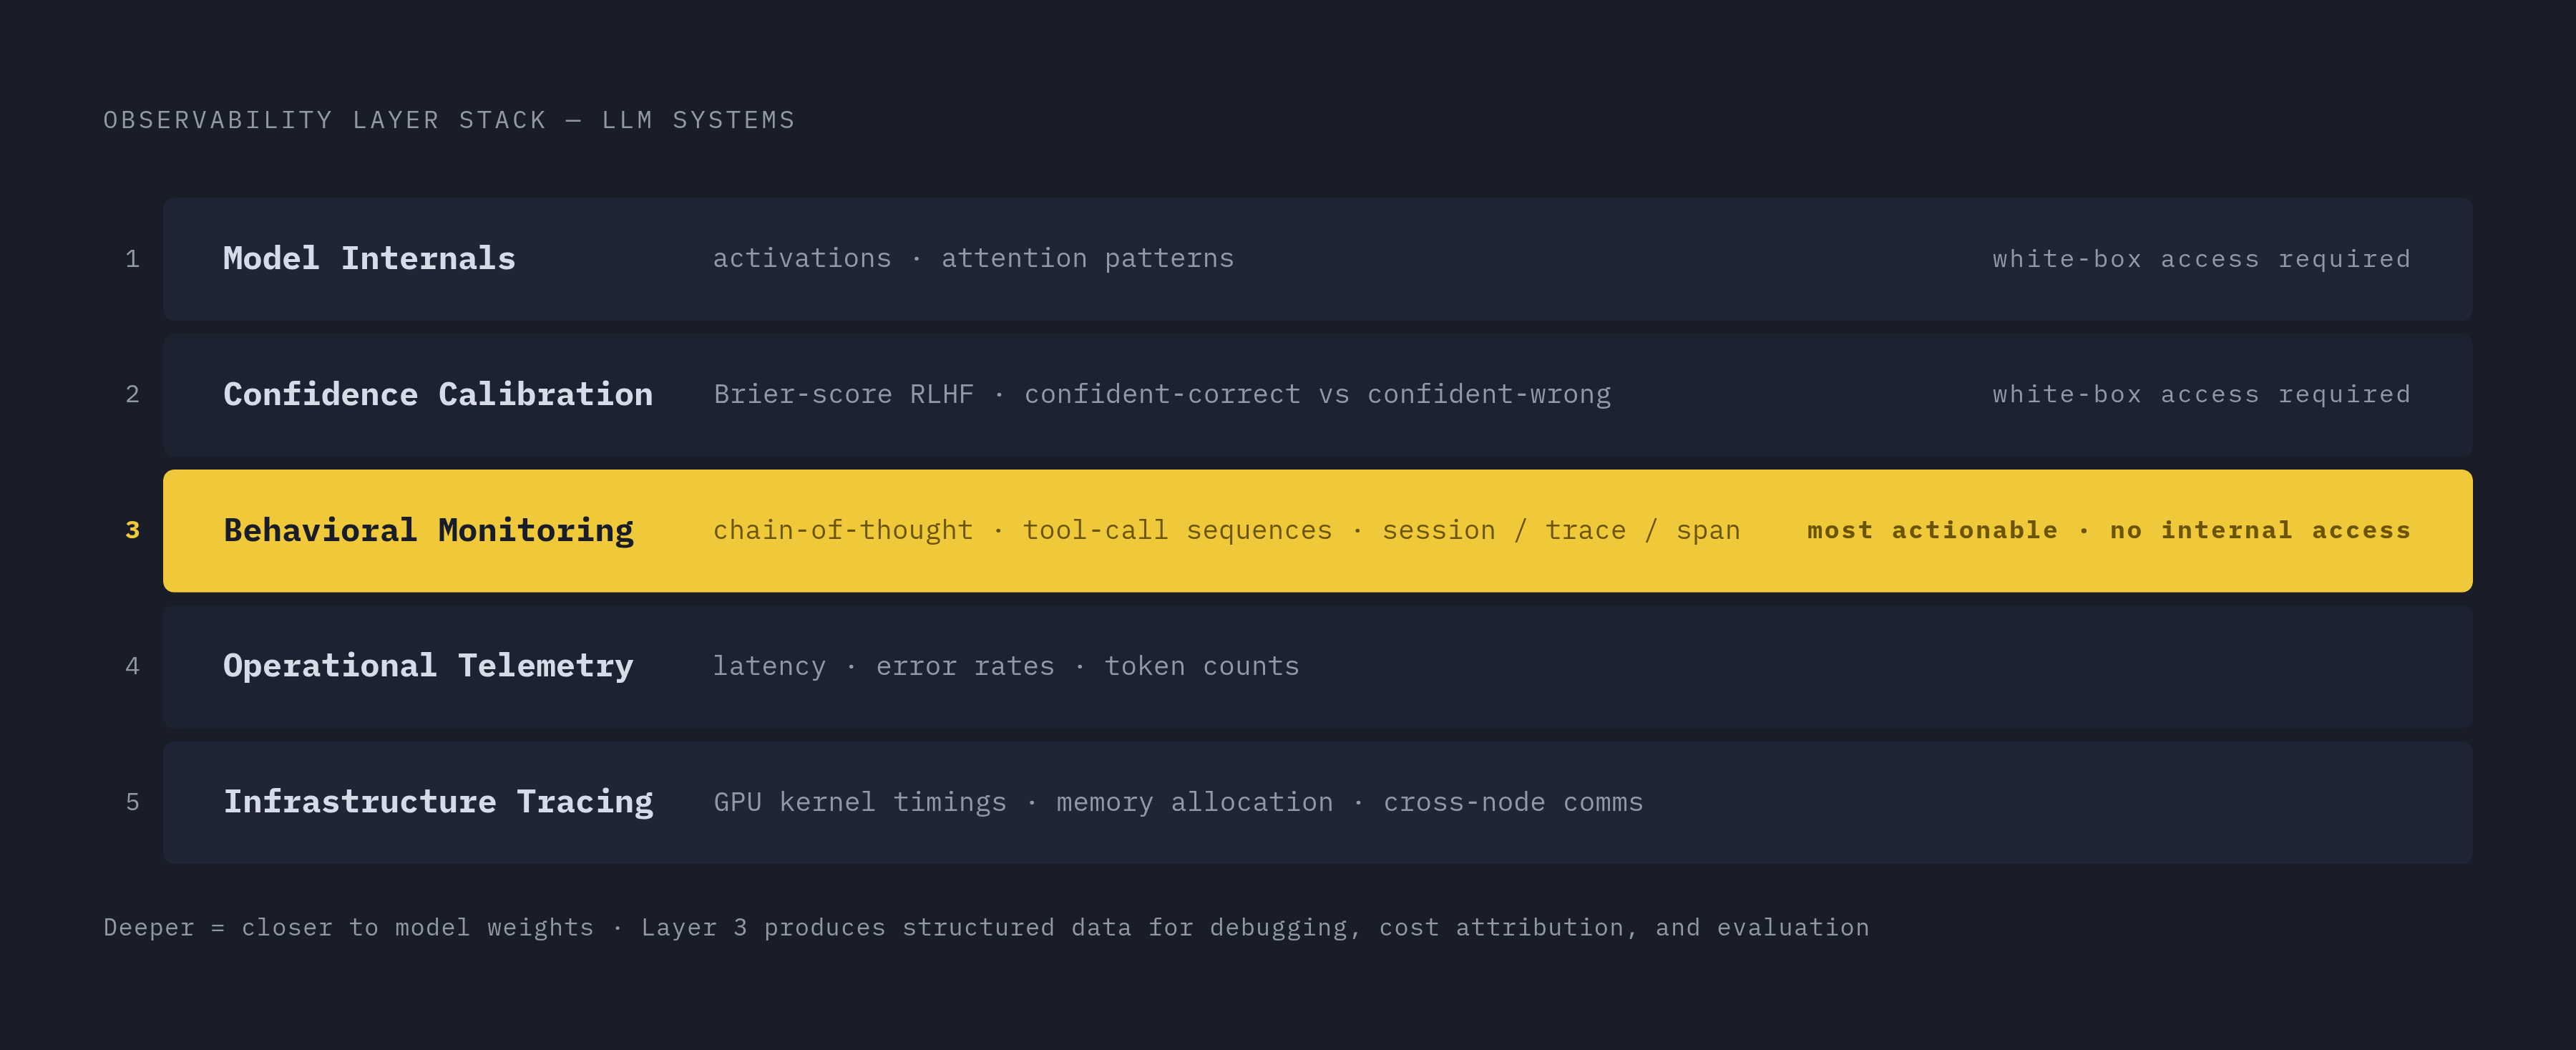Viewport: 2576px width, 1050px height.
Task: Select 'GPU kernel timings' description text
Action: [860, 802]
